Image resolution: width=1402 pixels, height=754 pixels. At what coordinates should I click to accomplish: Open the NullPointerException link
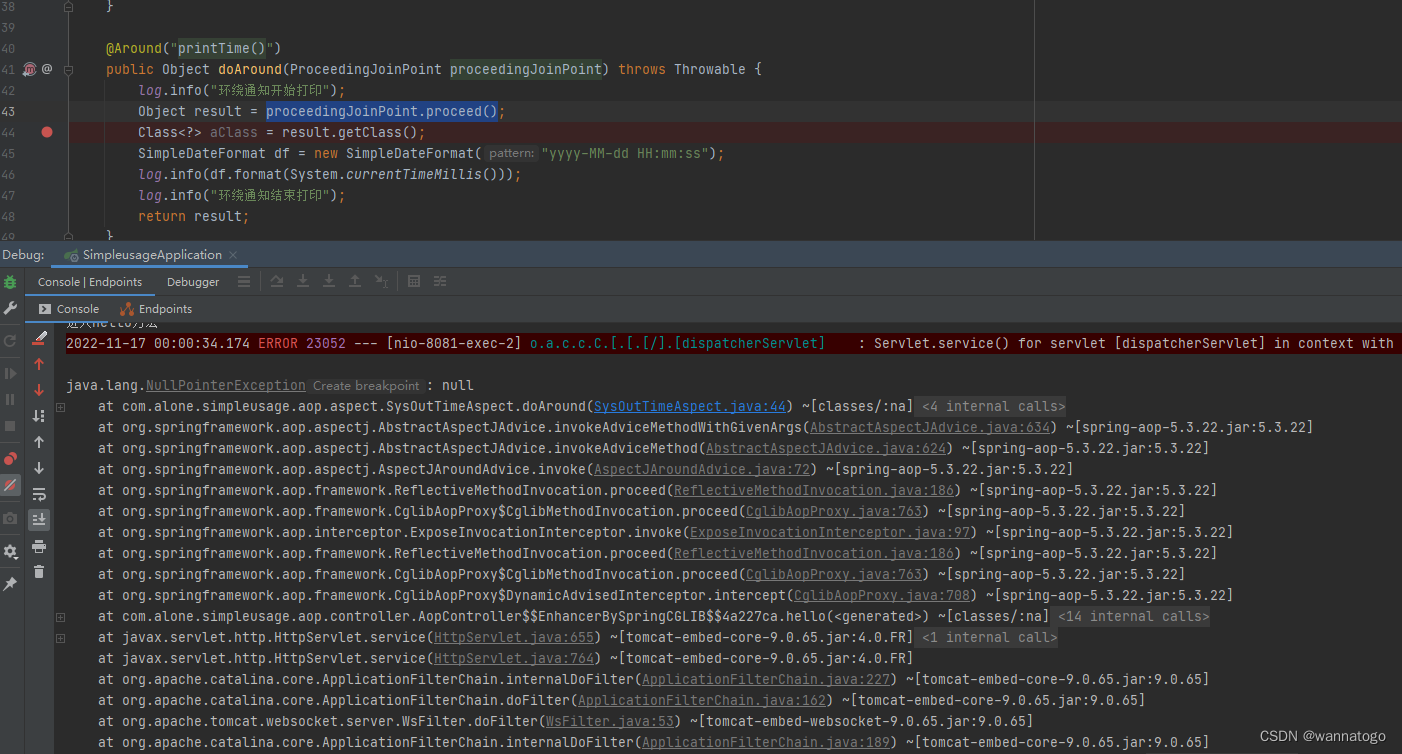(x=226, y=385)
